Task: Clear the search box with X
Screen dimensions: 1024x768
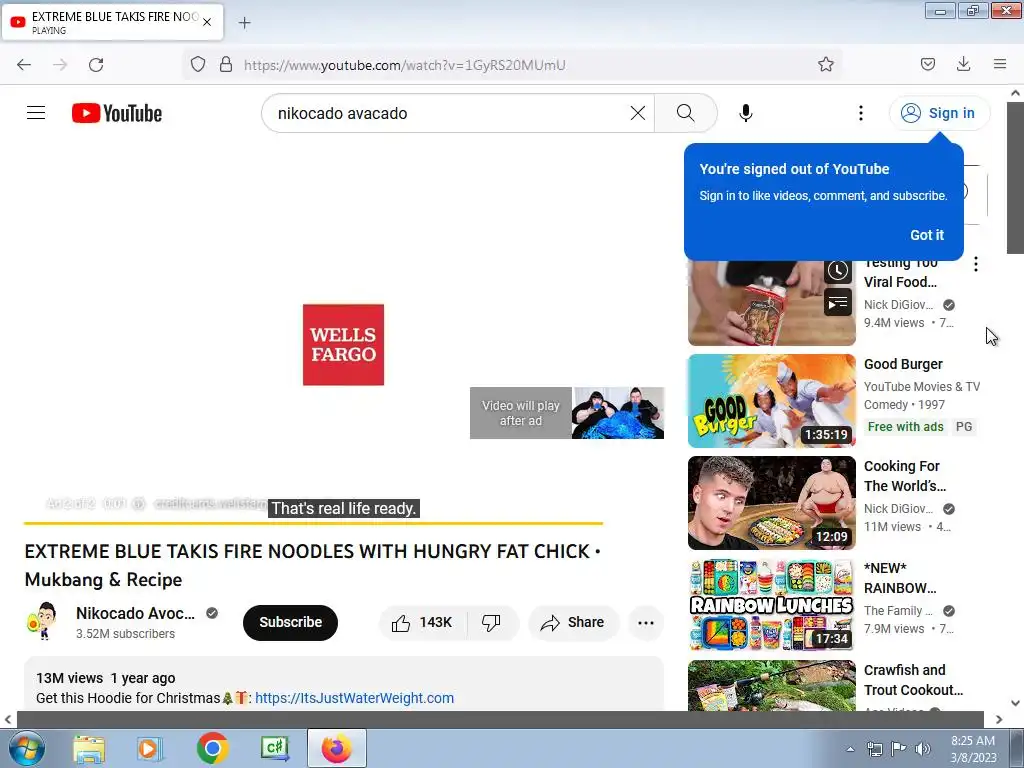Action: 637,113
